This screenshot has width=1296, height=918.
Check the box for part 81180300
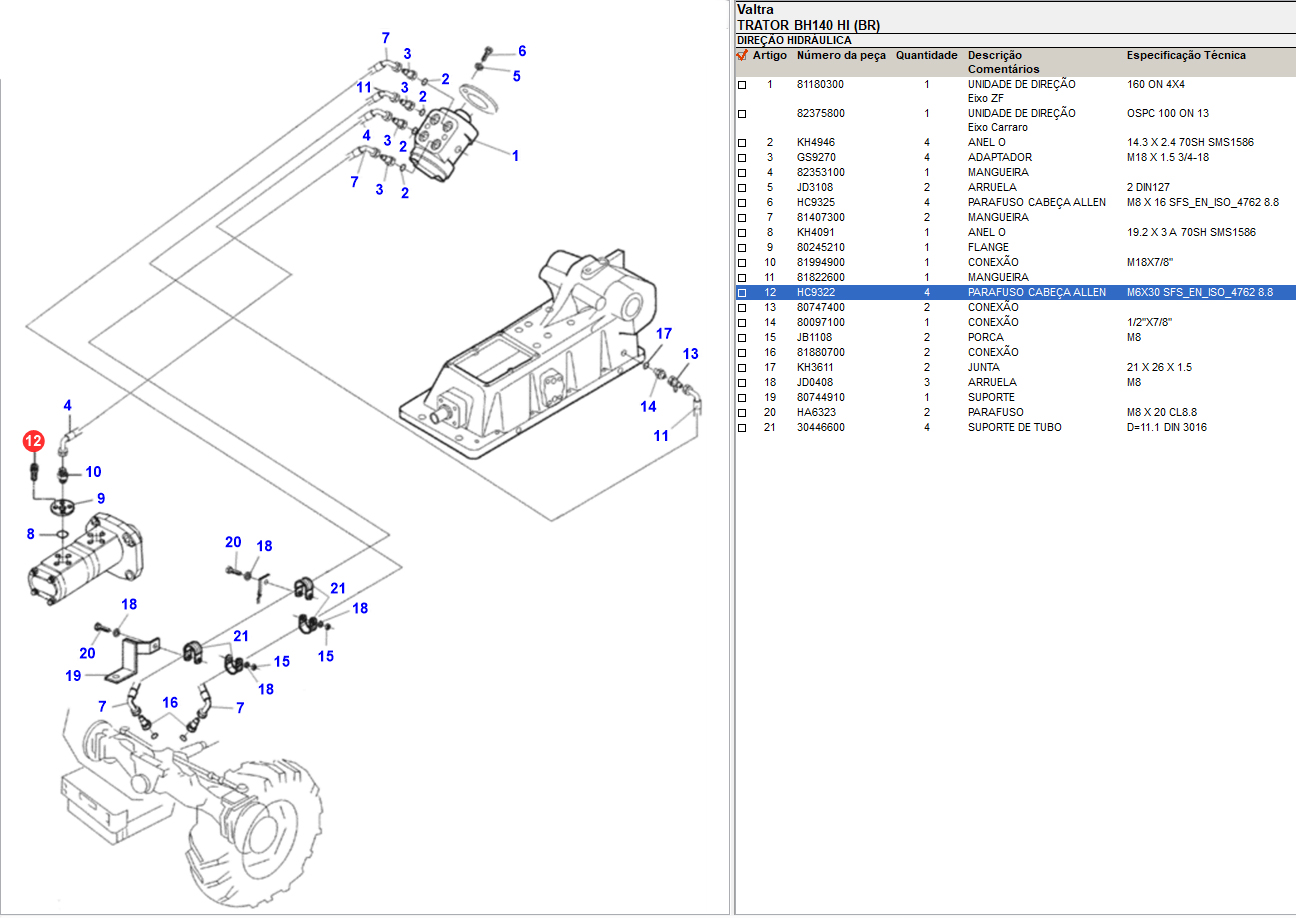point(742,86)
